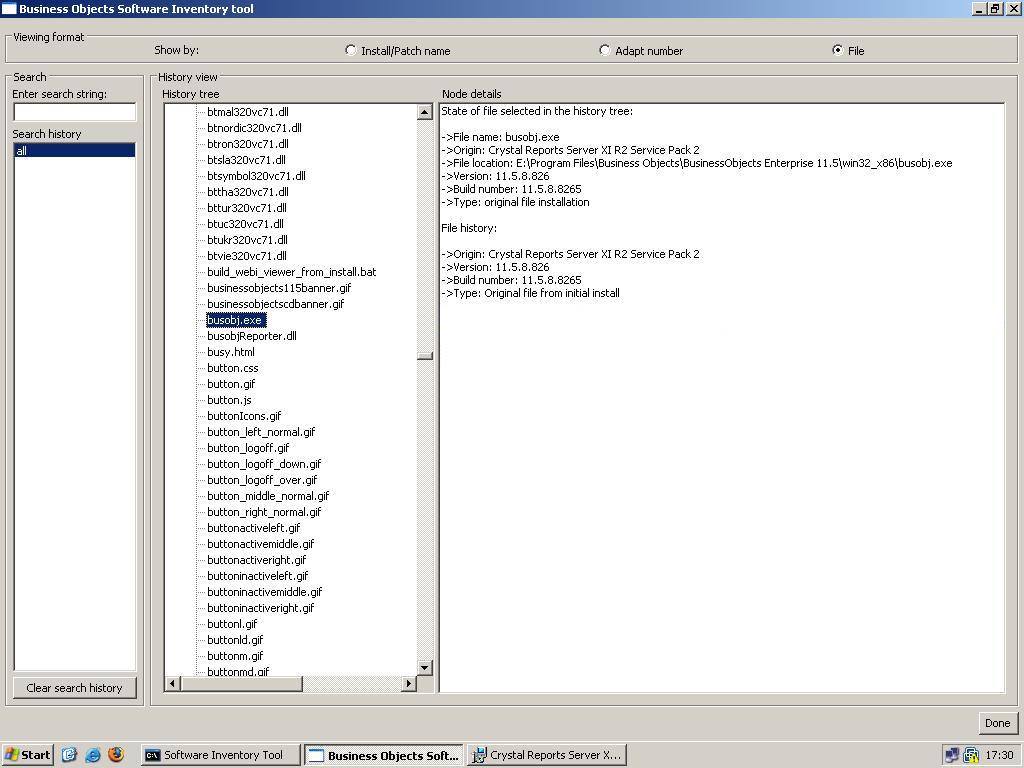This screenshot has width=1024, height=768.
Task: Select bttur320vc71.dll file node
Action: pyautogui.click(x=247, y=208)
